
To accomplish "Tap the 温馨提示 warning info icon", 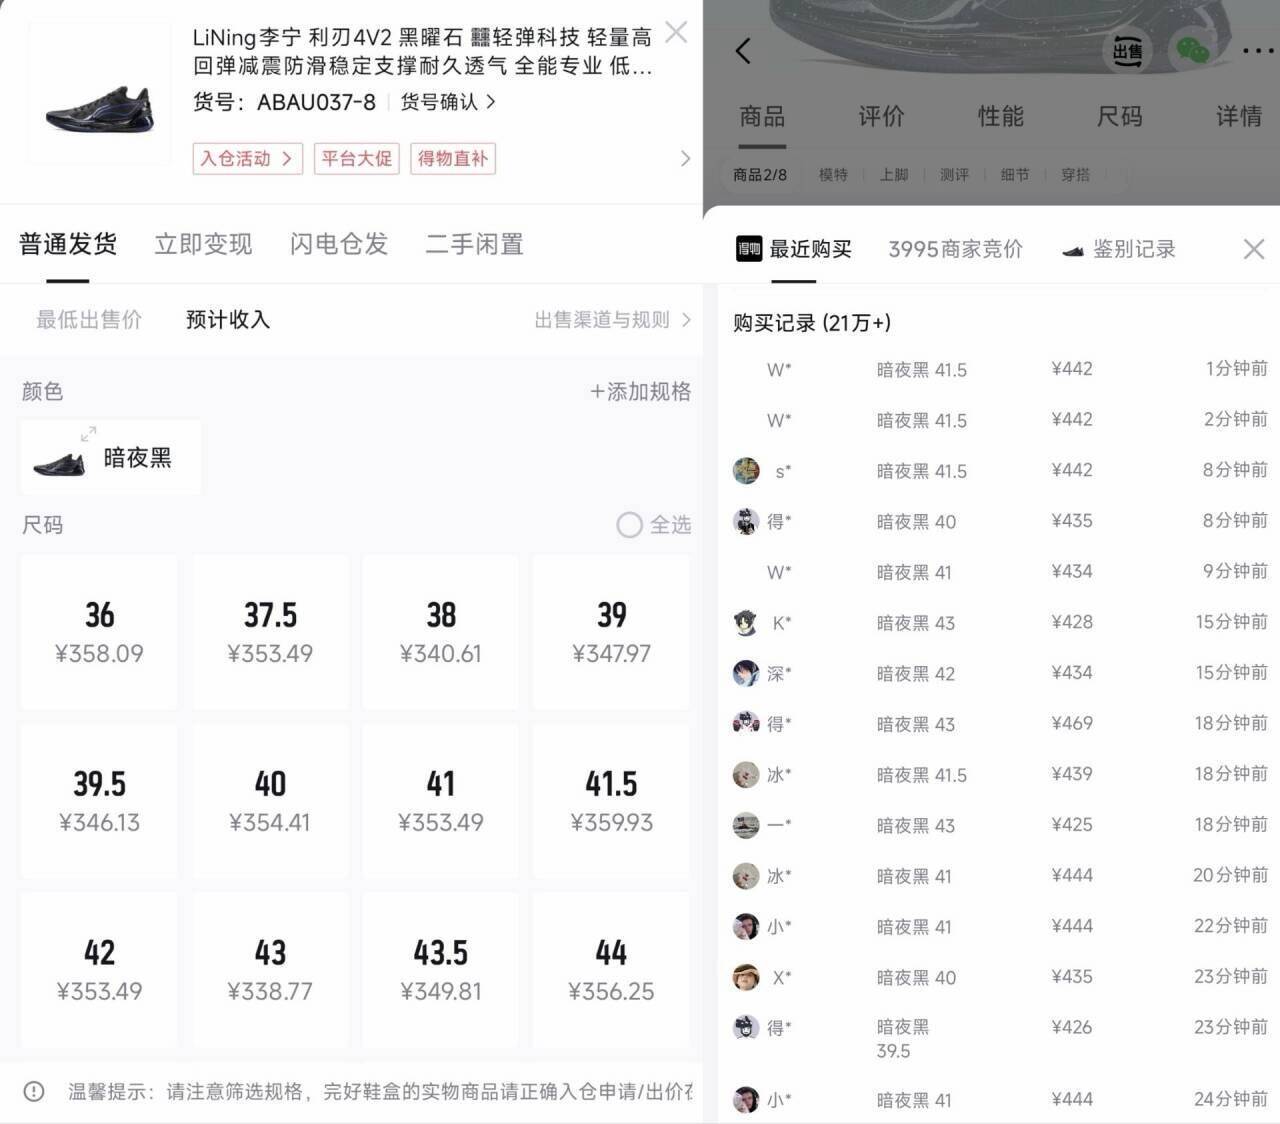I will click(34, 1091).
